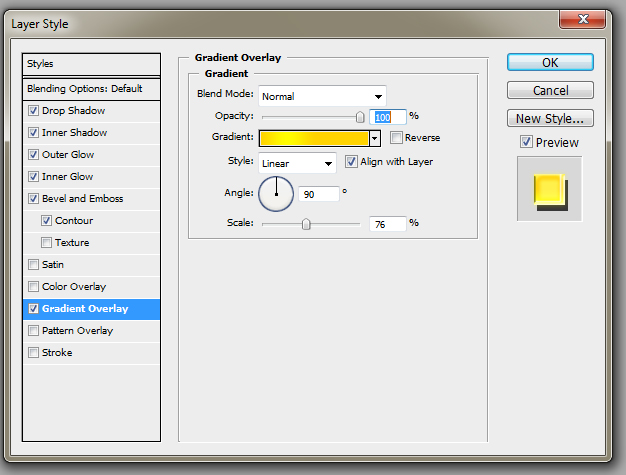Click the Angle dial control

point(276,194)
